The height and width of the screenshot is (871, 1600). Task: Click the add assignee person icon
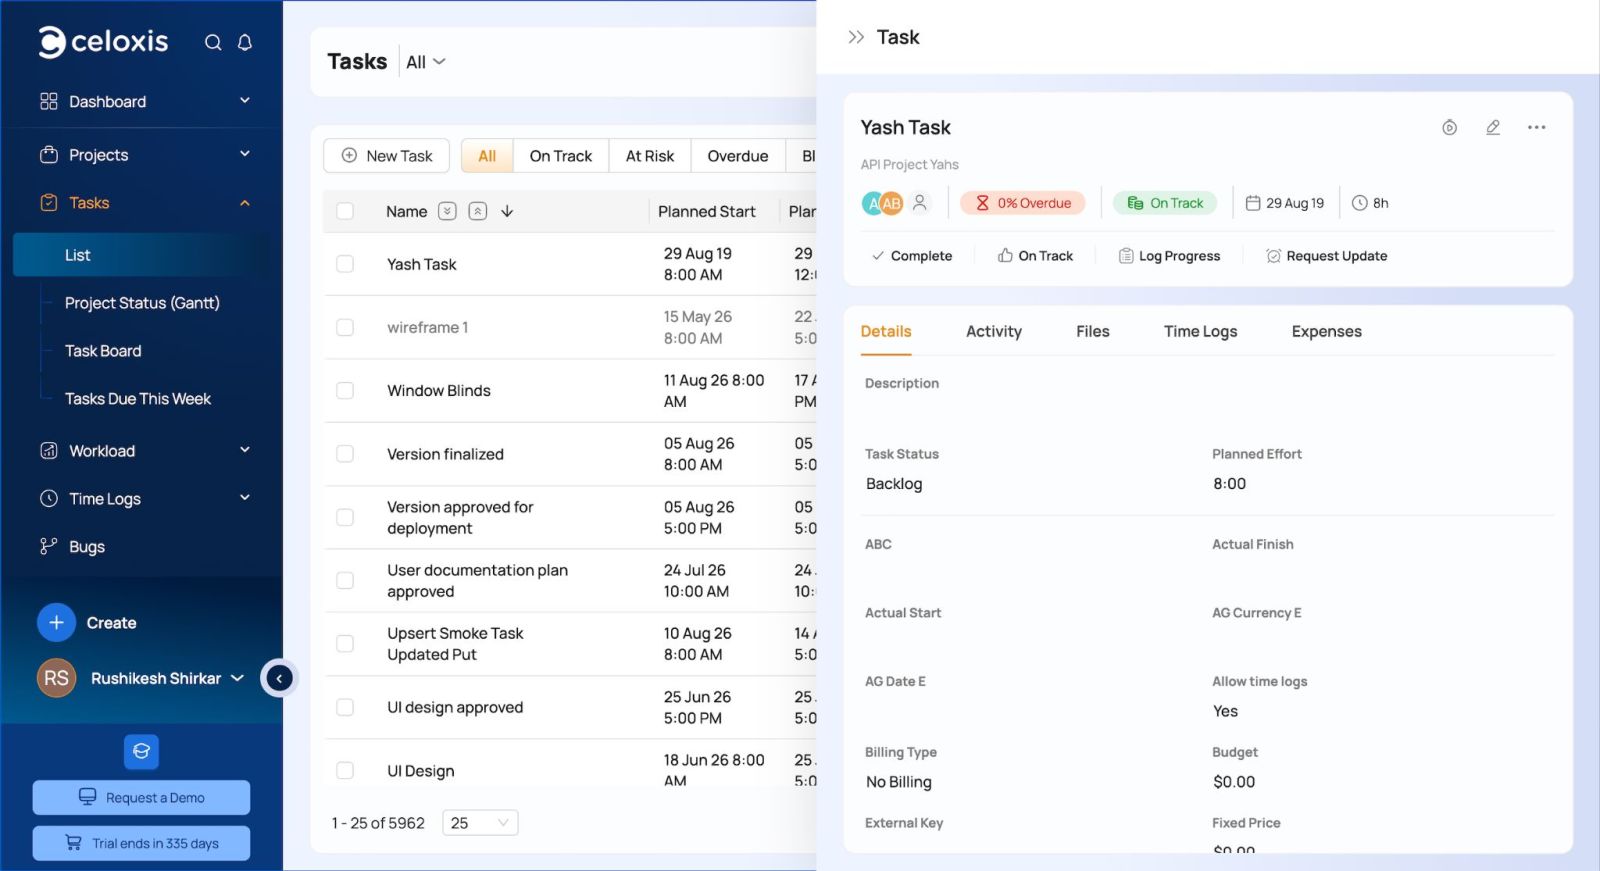click(x=920, y=203)
